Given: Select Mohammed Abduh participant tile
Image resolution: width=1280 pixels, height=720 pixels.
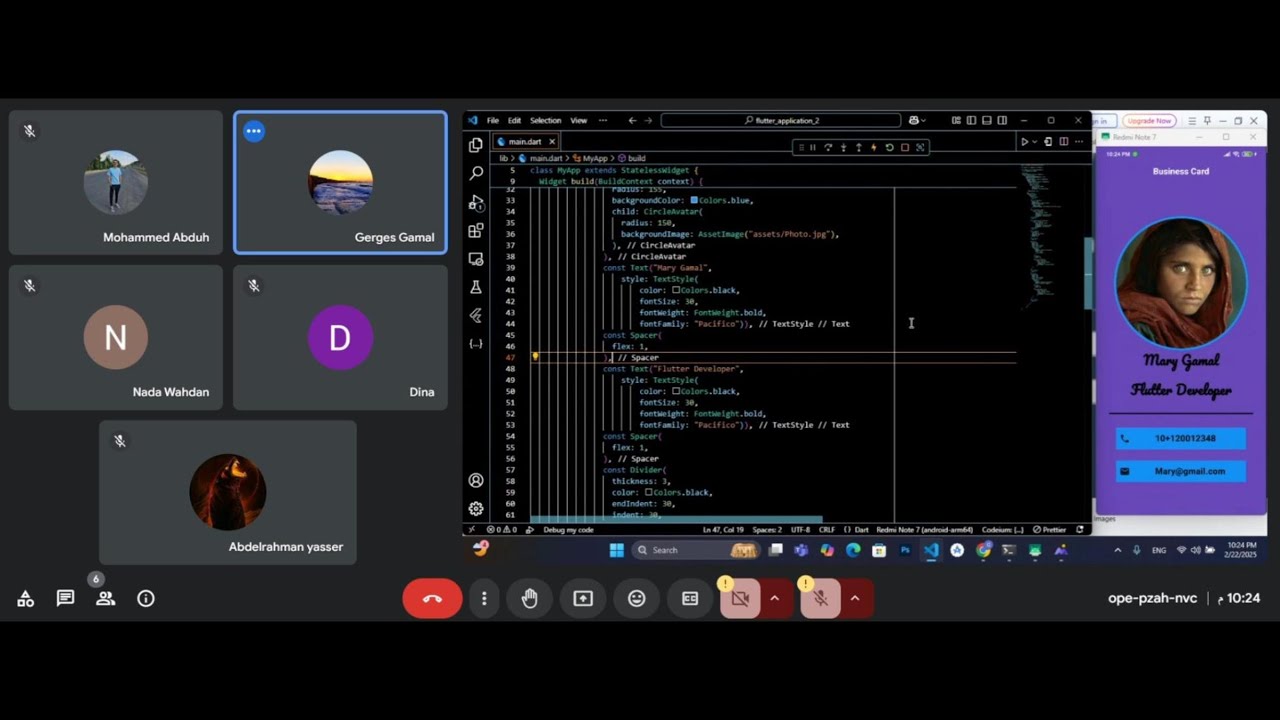Looking at the screenshot, I should tap(116, 182).
